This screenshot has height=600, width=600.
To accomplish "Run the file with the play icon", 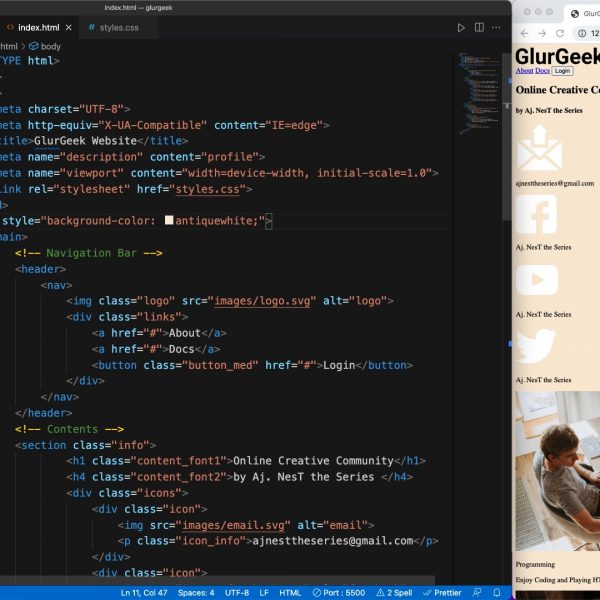I will coord(461,27).
